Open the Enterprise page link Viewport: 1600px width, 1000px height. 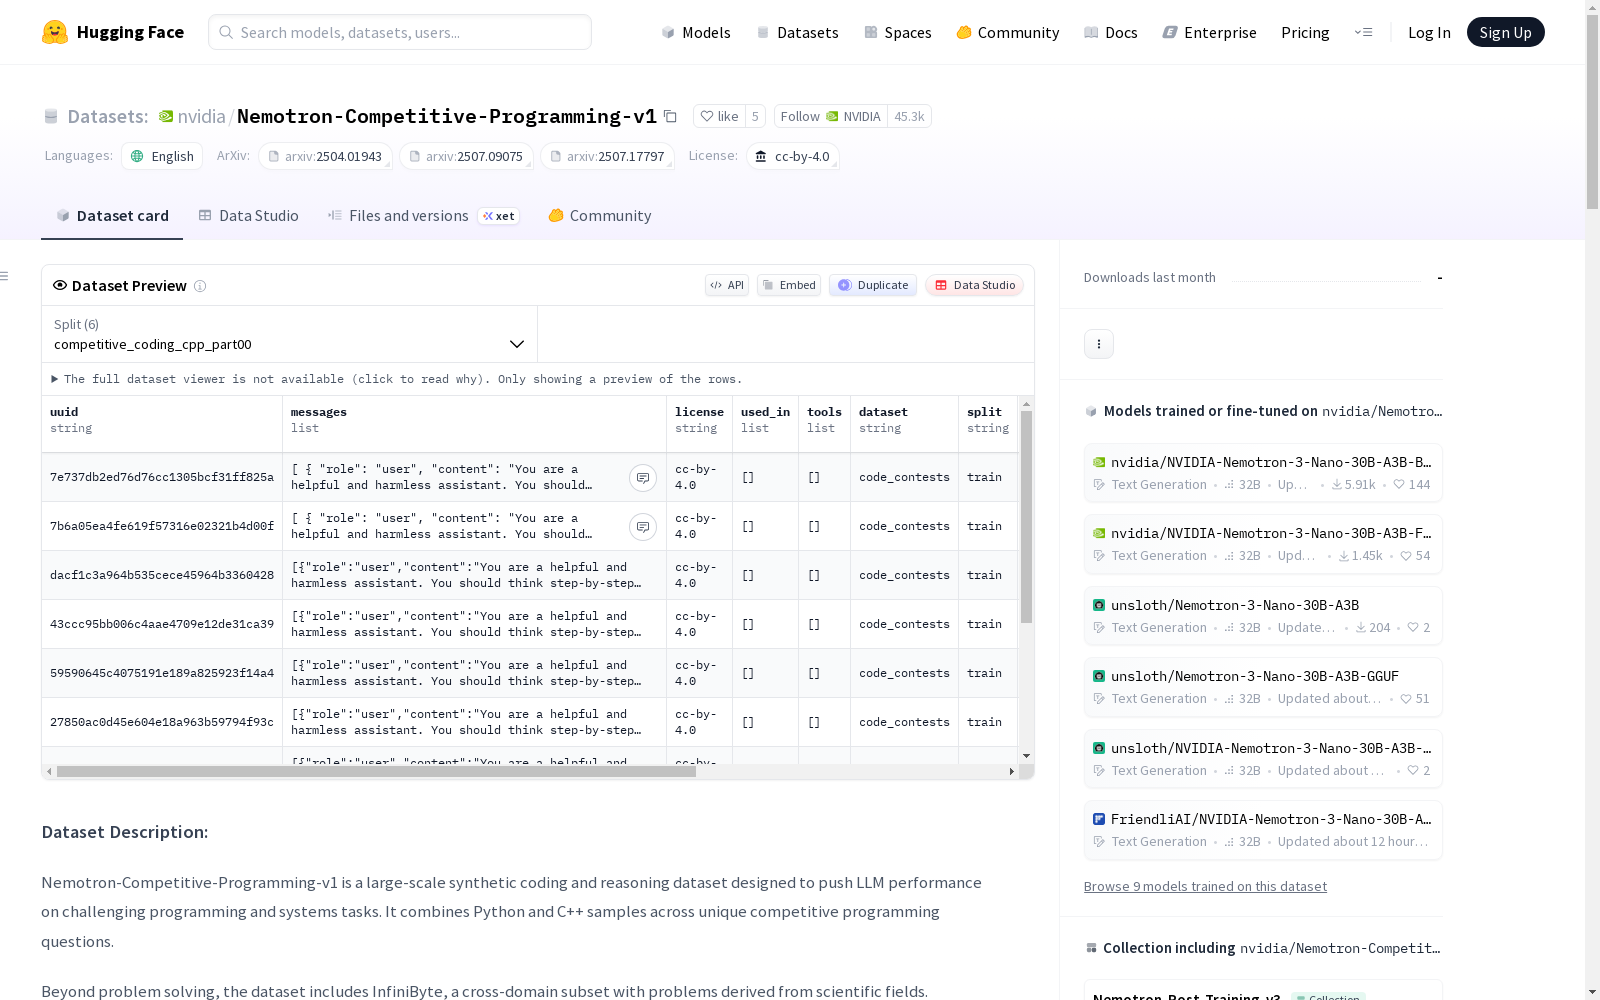coord(1210,32)
